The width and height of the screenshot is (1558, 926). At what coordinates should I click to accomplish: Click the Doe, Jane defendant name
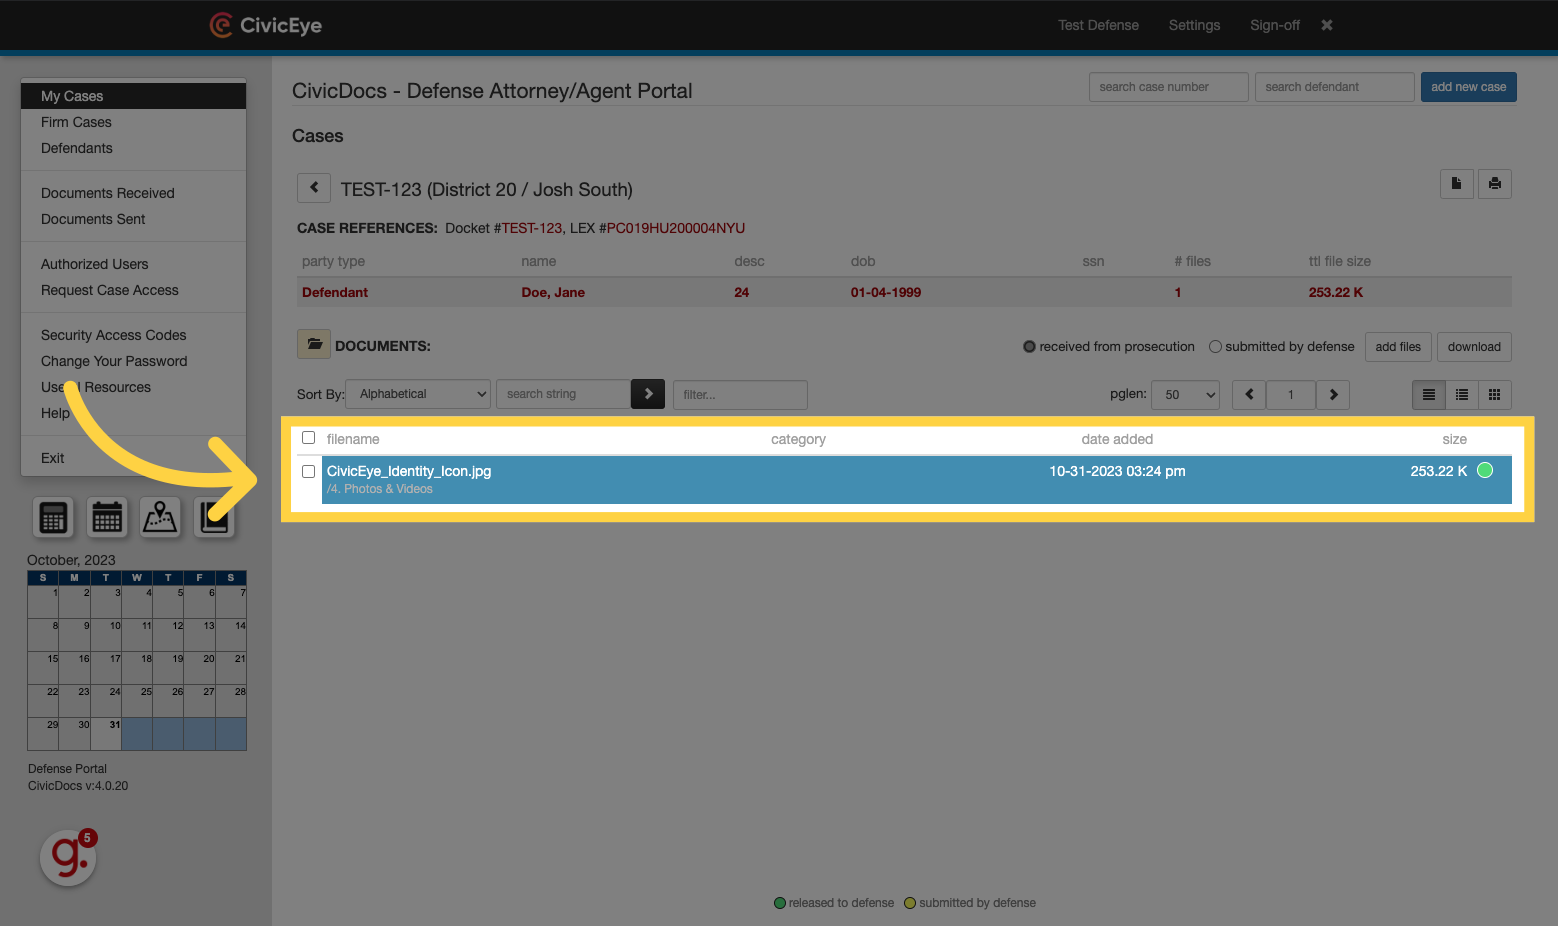[553, 292]
